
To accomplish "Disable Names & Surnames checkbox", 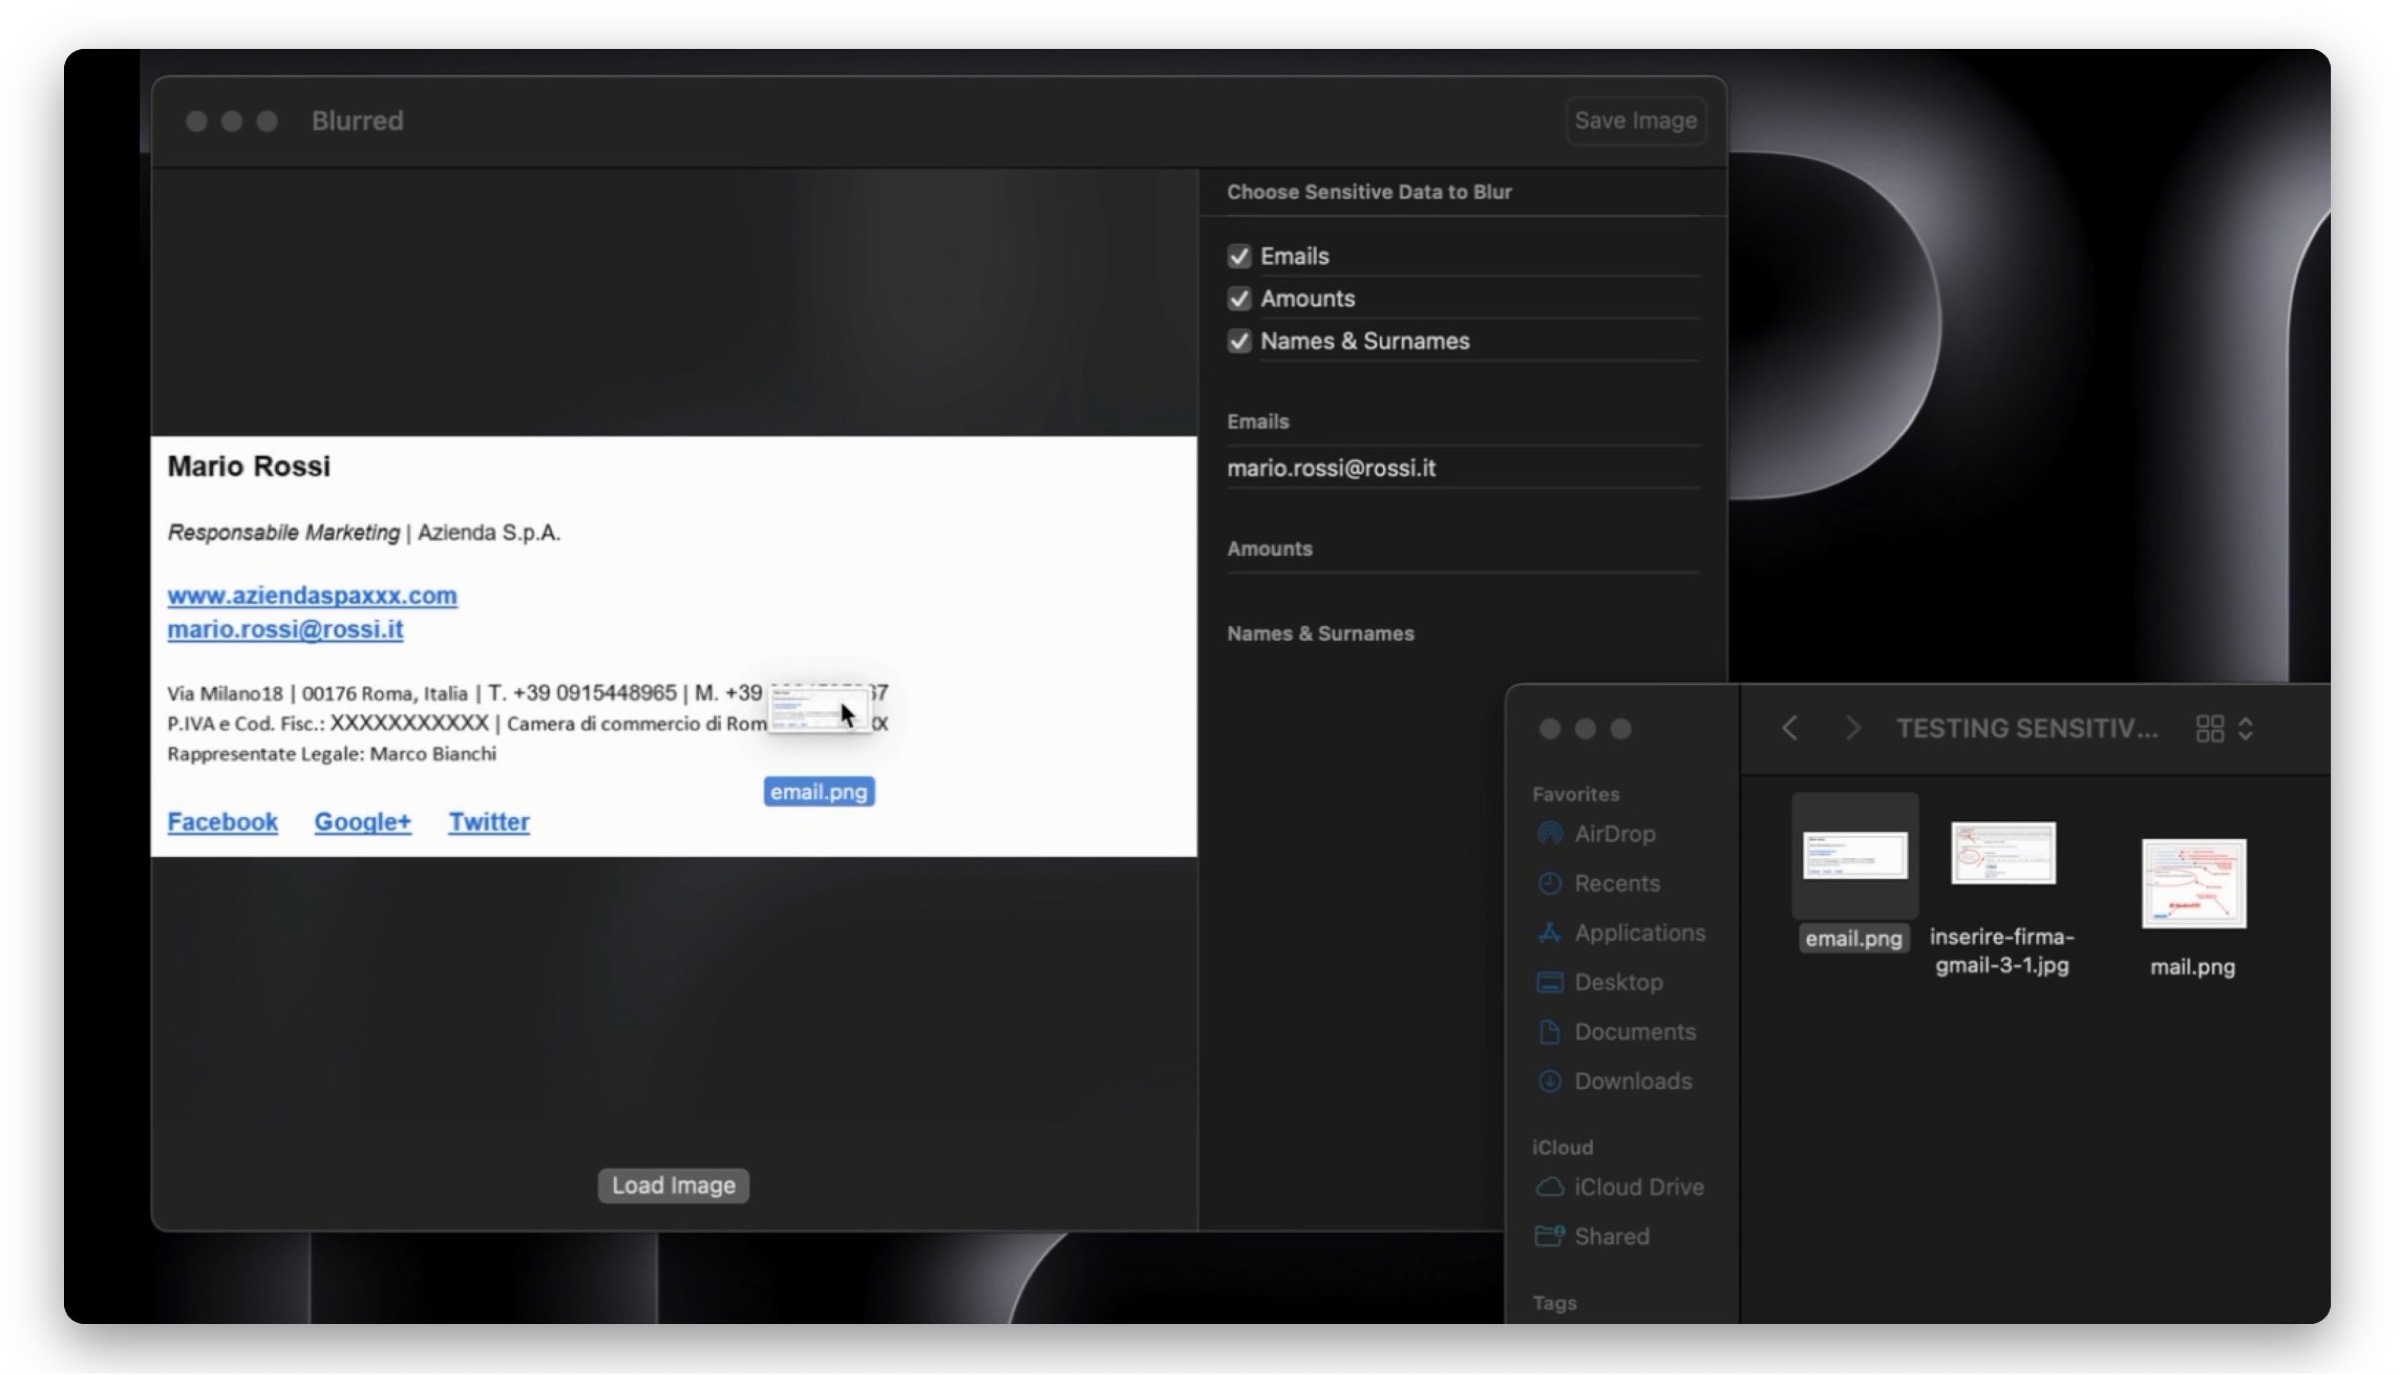I will pos(1239,341).
